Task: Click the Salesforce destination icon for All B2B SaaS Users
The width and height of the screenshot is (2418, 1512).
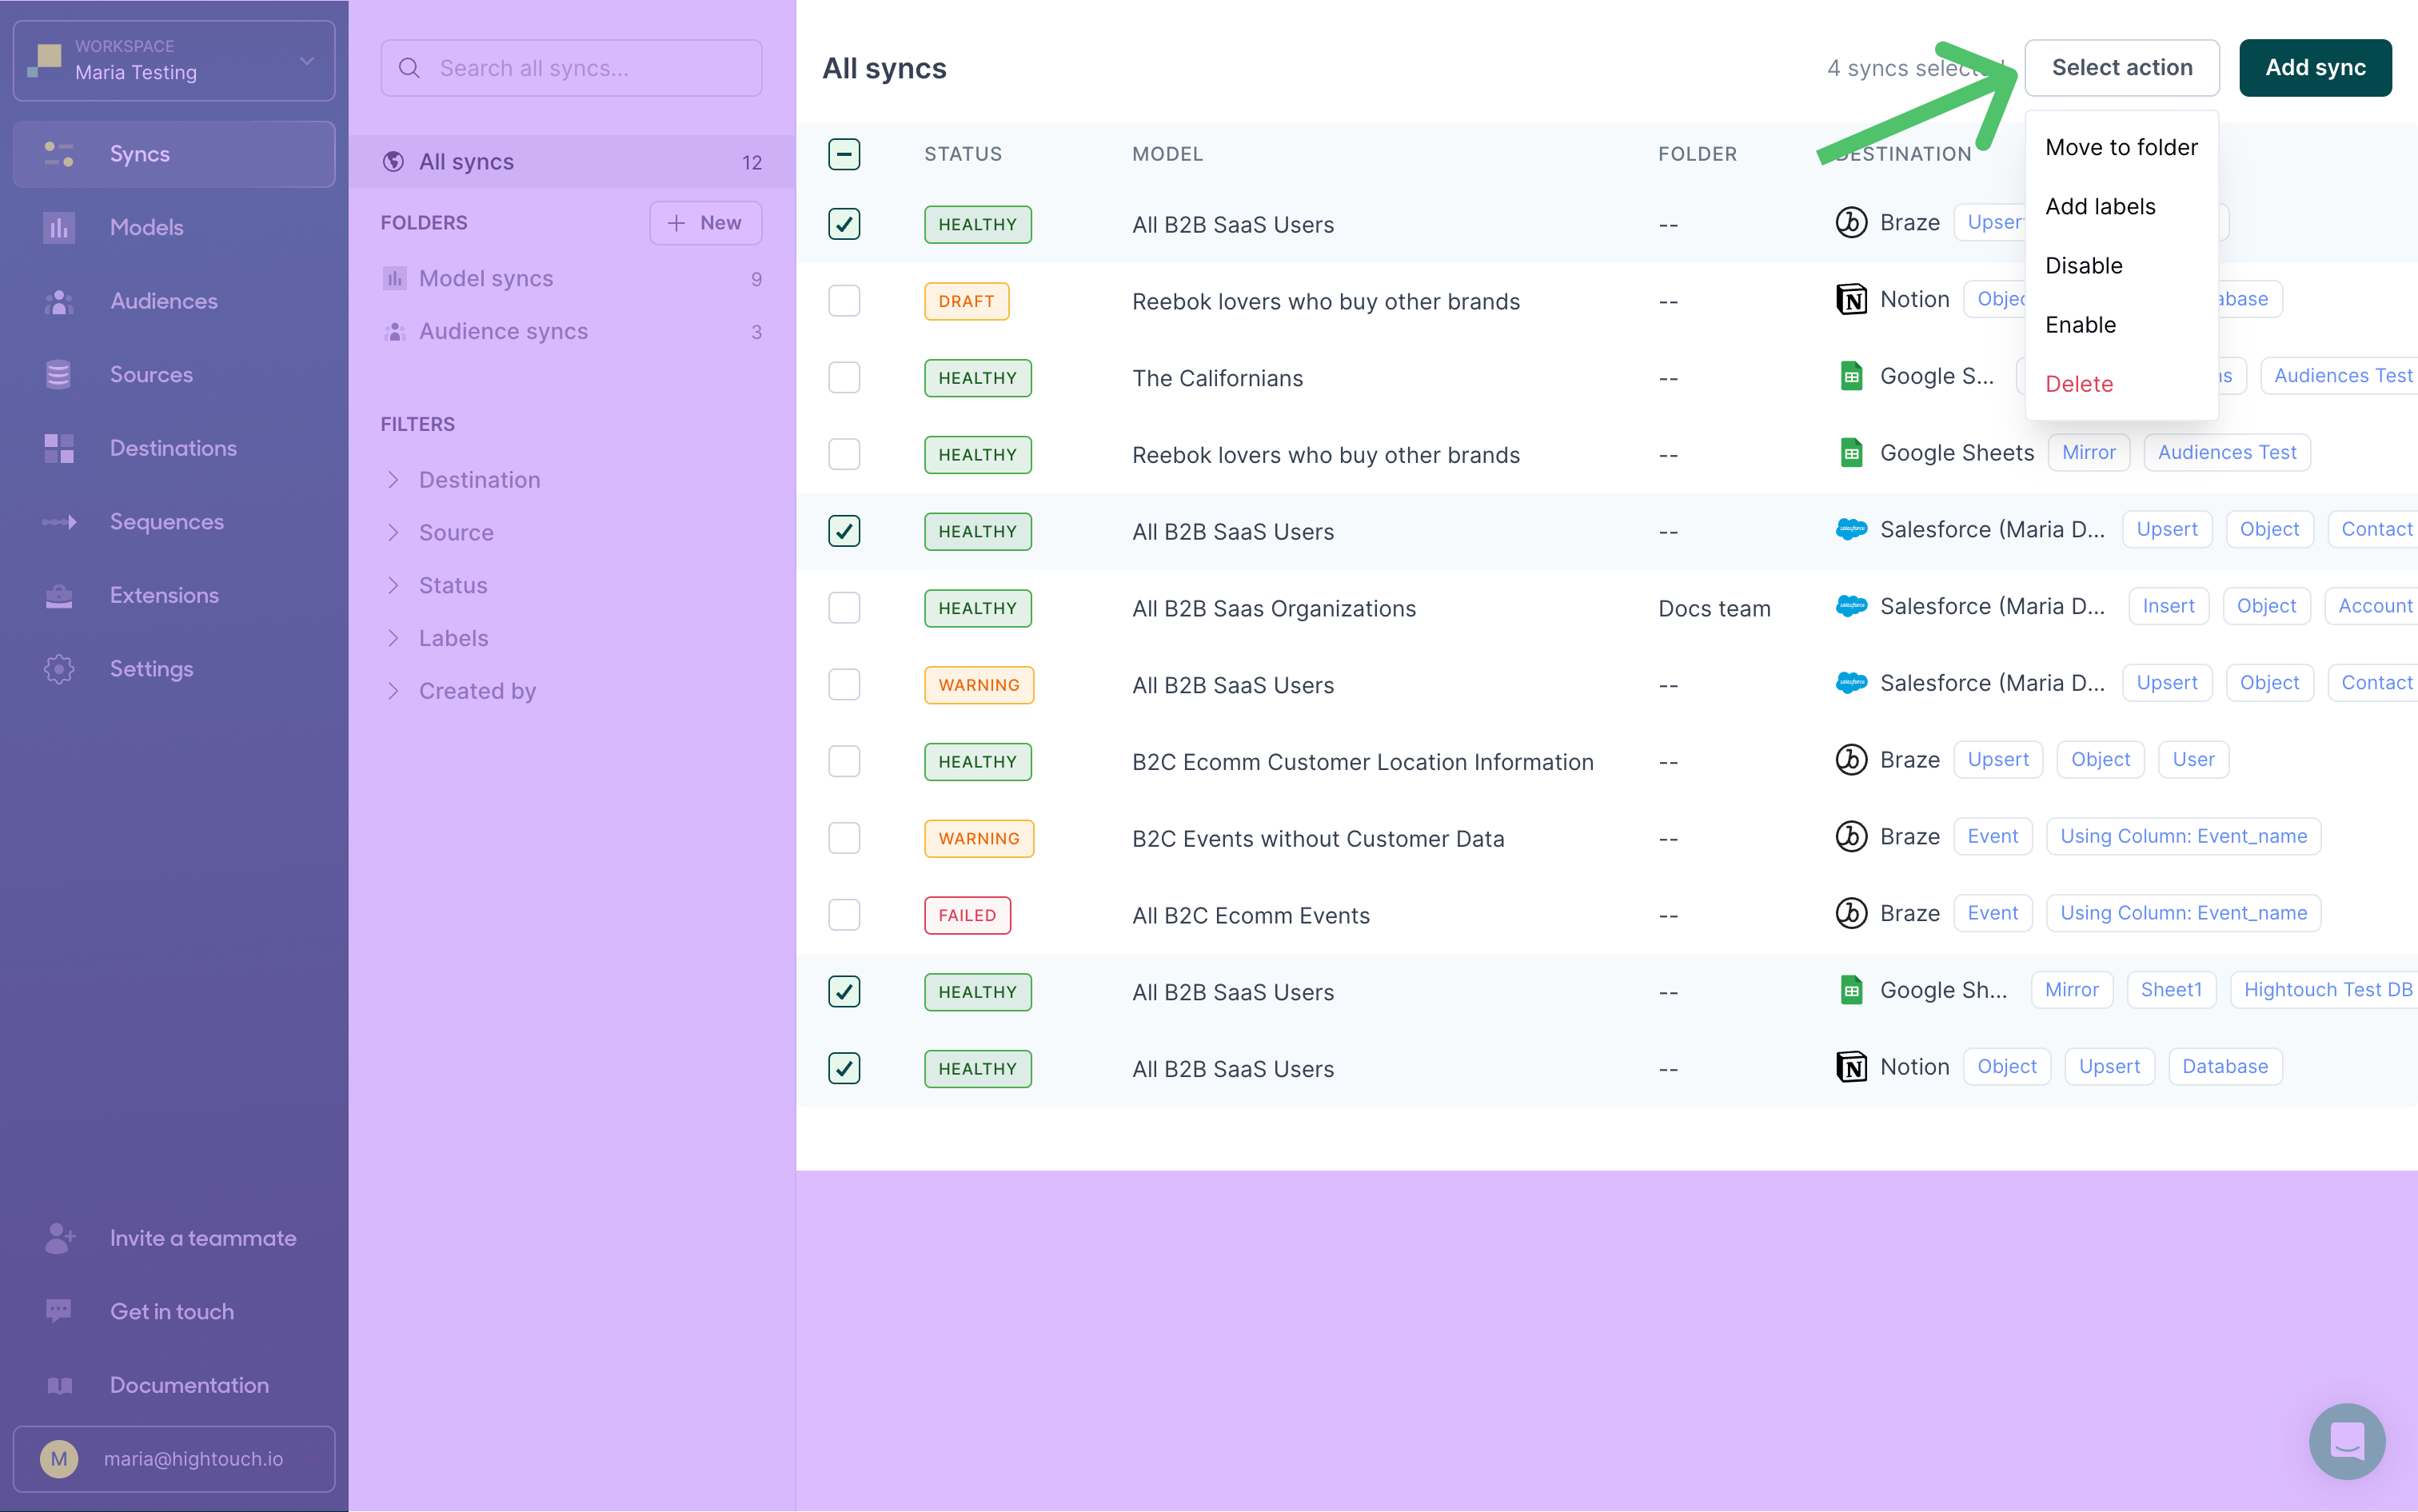Action: click(x=1852, y=529)
